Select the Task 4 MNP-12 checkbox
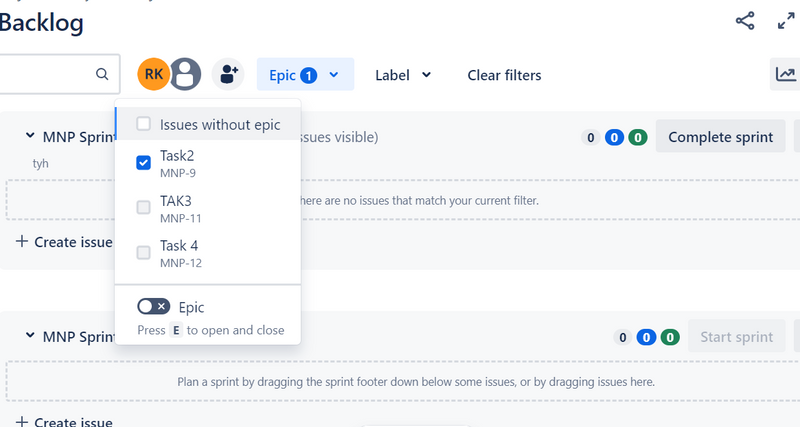This screenshot has width=800, height=427. coord(144,252)
